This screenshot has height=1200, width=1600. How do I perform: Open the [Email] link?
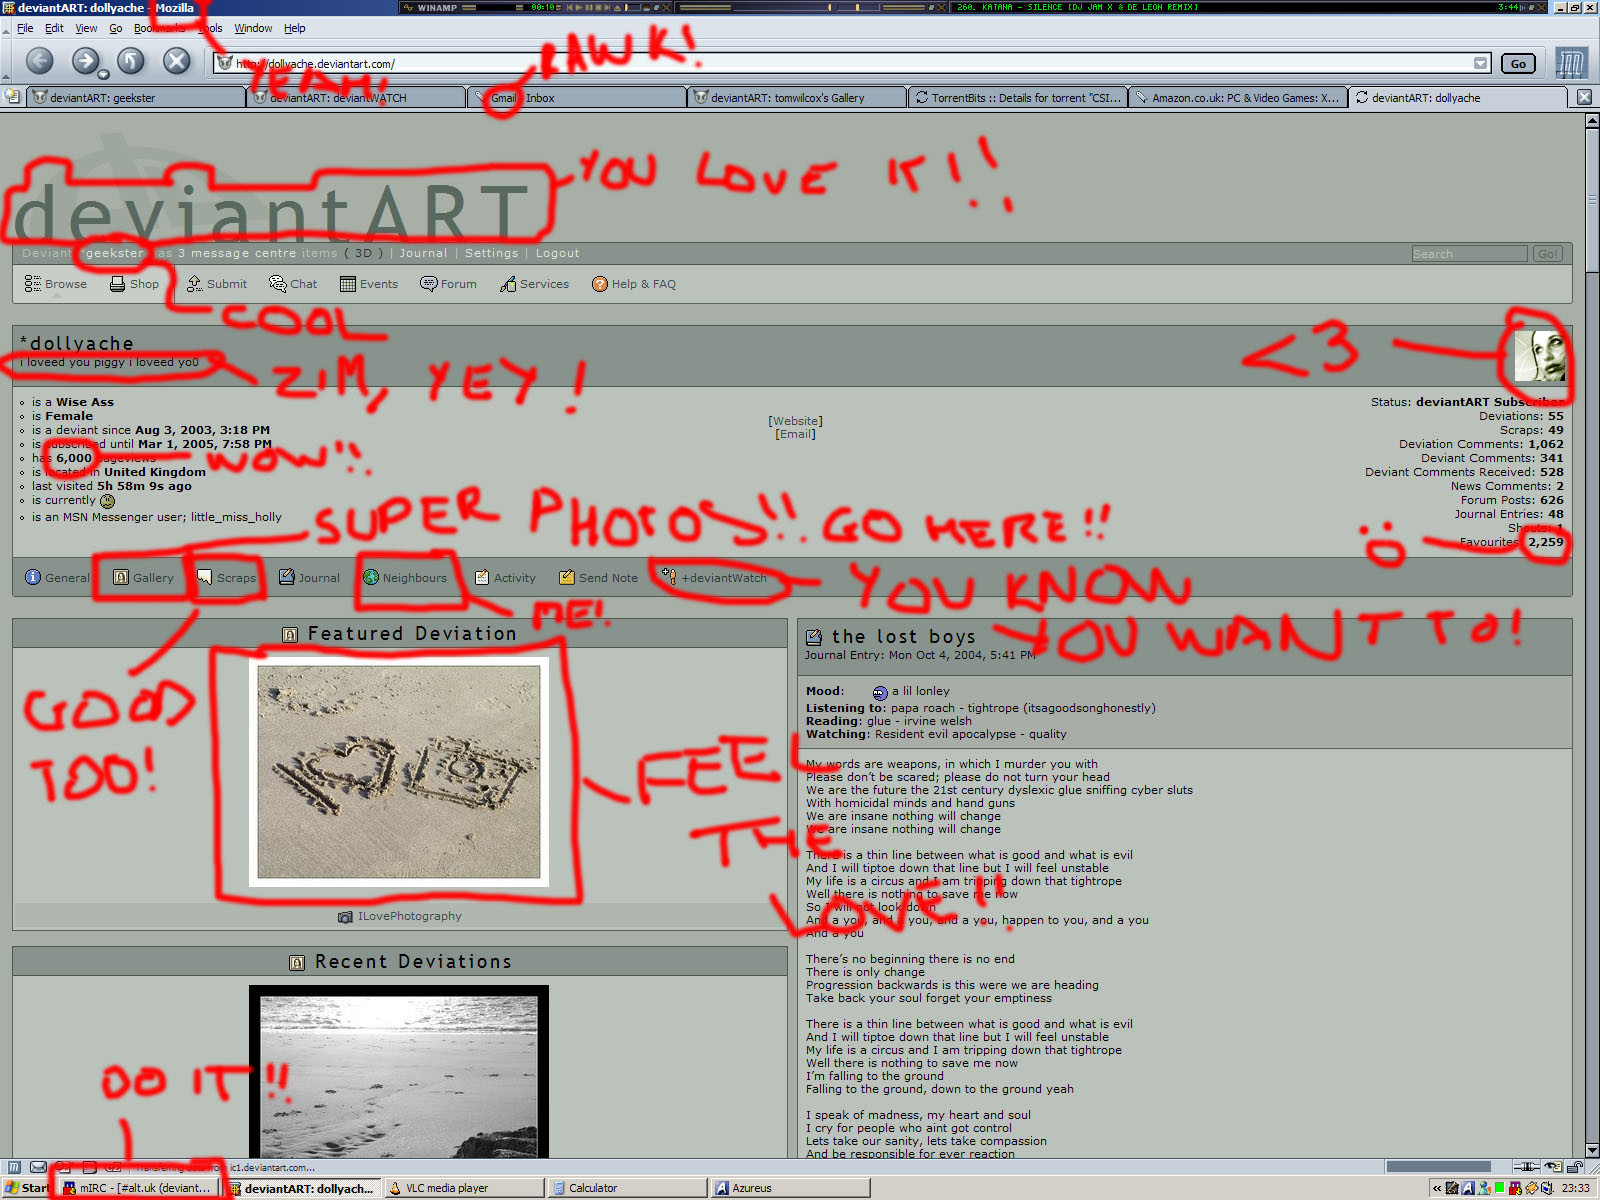pyautogui.click(x=795, y=434)
